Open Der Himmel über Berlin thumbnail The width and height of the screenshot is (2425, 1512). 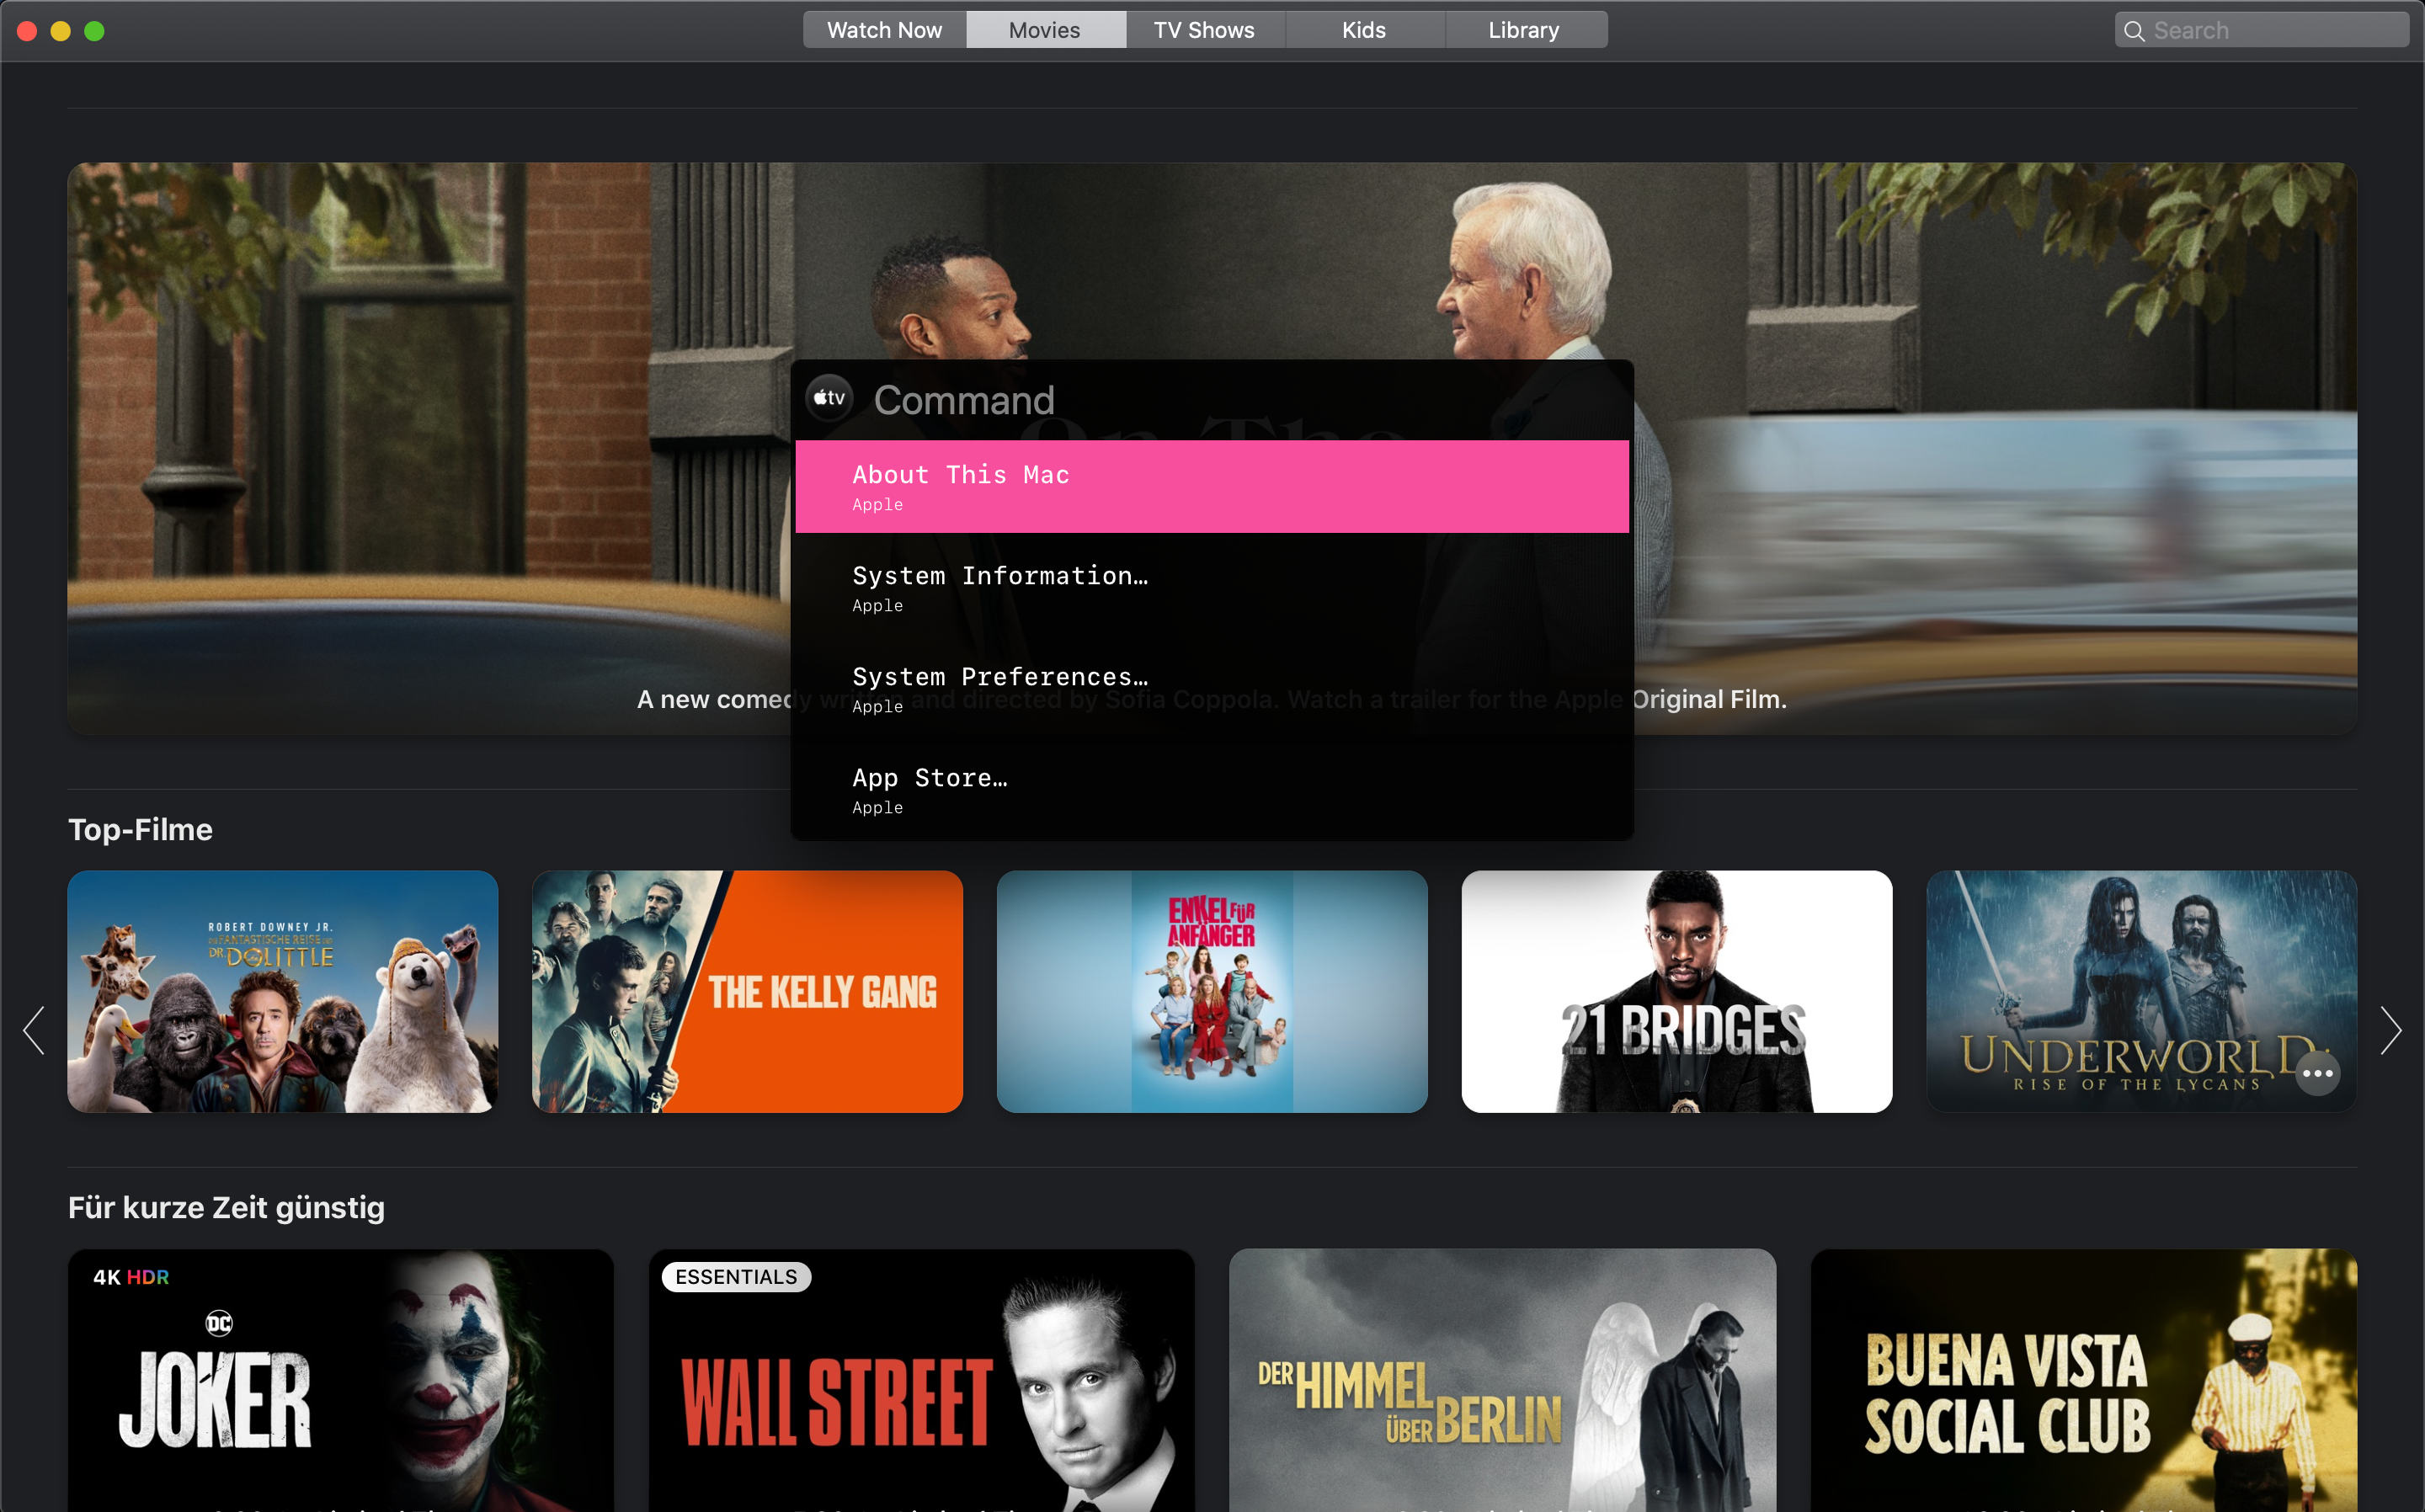[1502, 1380]
